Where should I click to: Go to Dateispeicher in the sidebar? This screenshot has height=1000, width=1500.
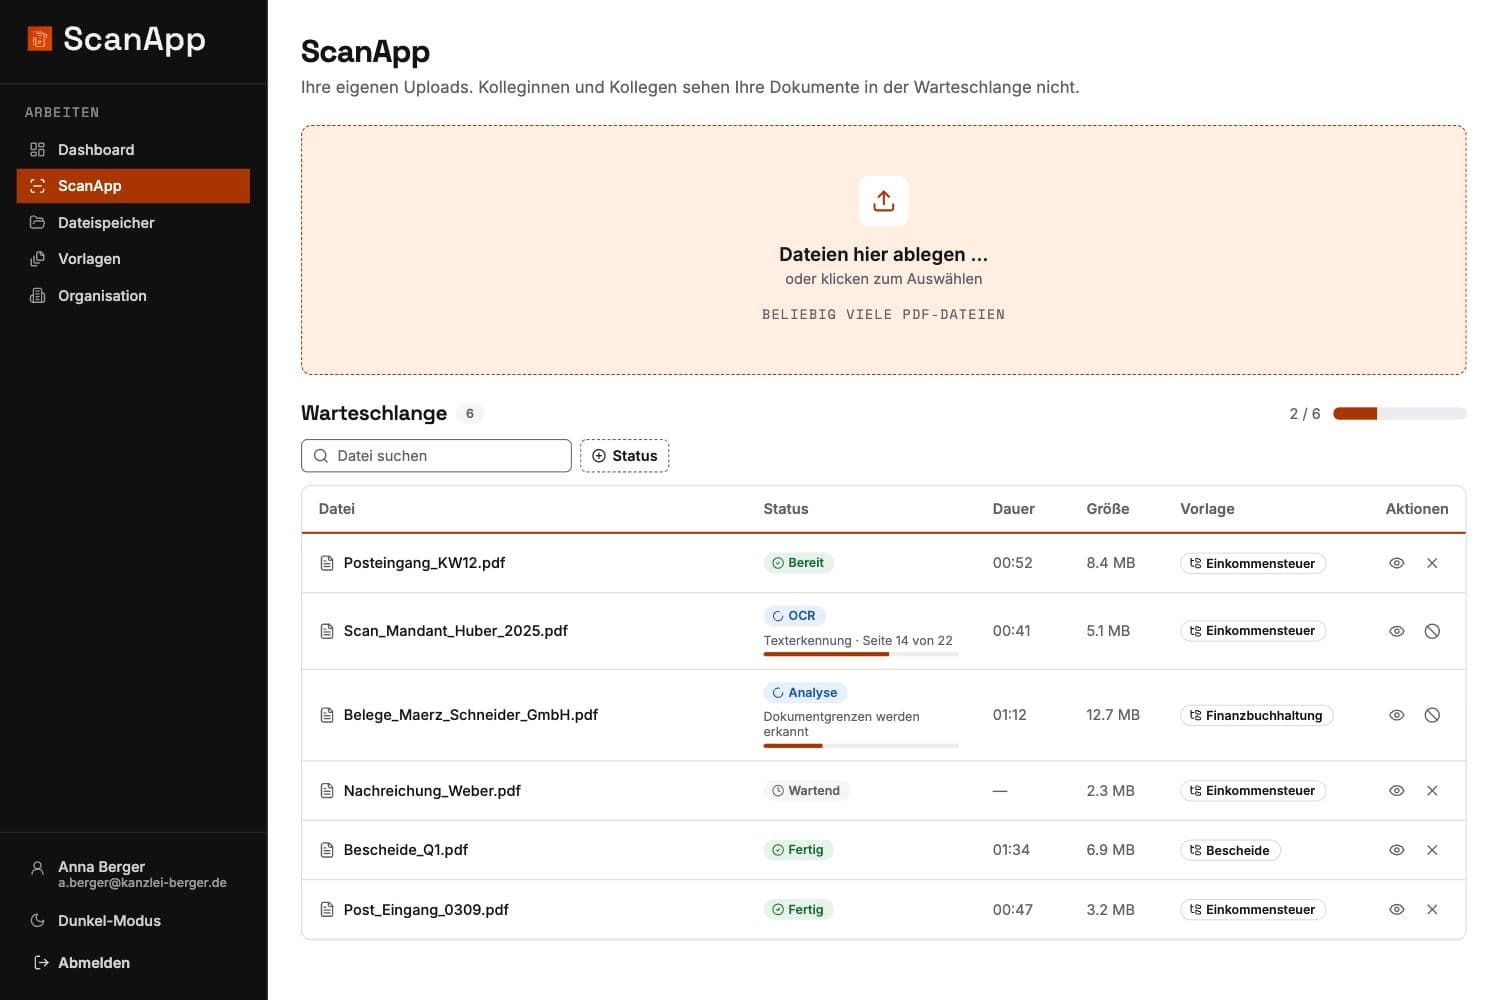pos(133,223)
